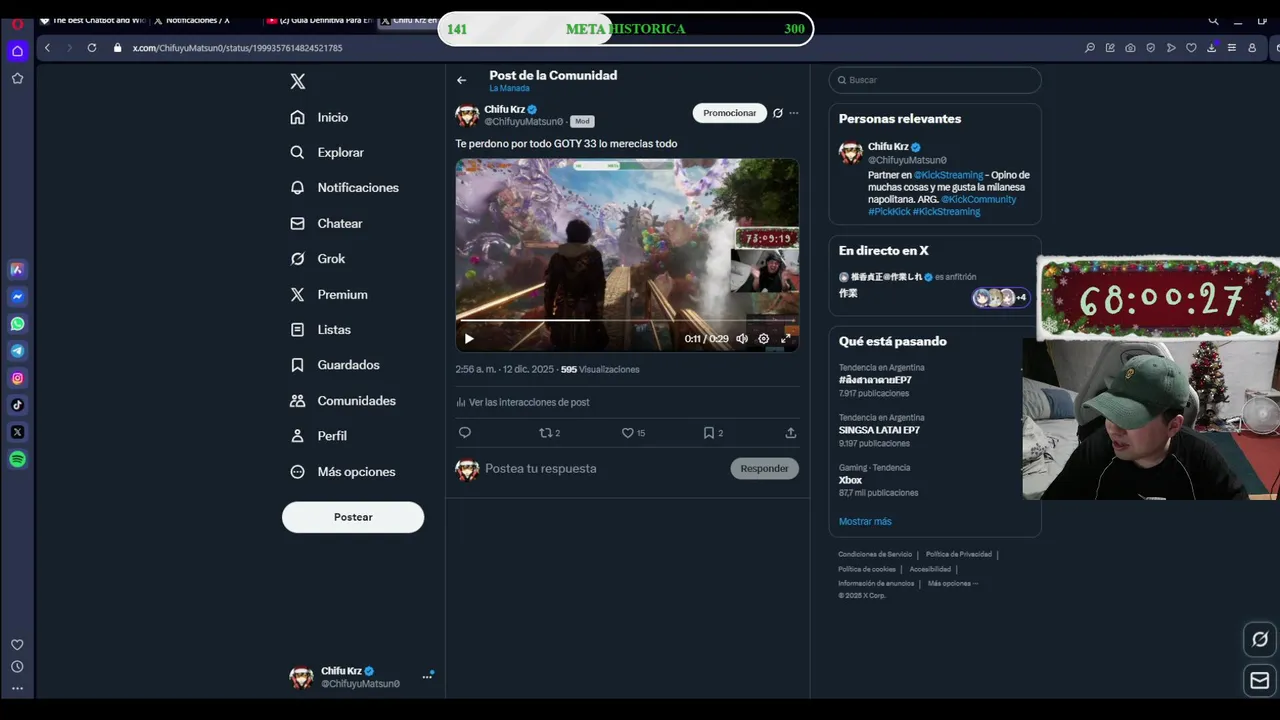The width and height of the screenshot is (1280, 720).
Task: Open the 'Política de cookies' link
Action: click(867, 569)
